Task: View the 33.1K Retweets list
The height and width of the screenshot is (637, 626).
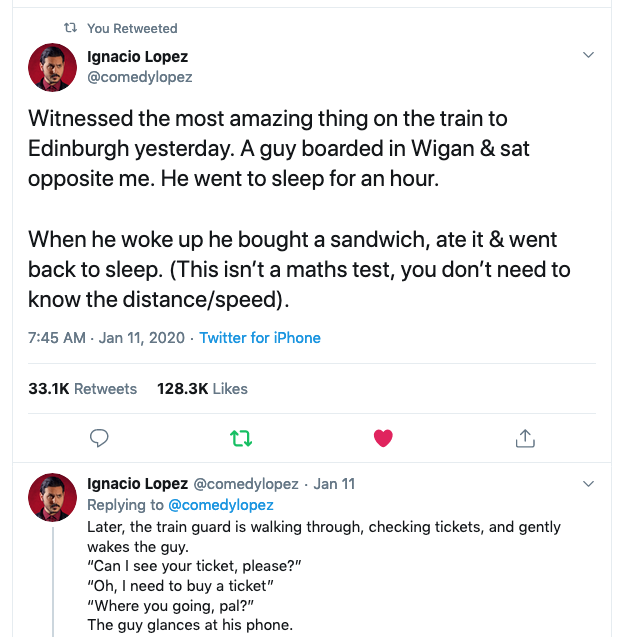Action: [x=83, y=388]
